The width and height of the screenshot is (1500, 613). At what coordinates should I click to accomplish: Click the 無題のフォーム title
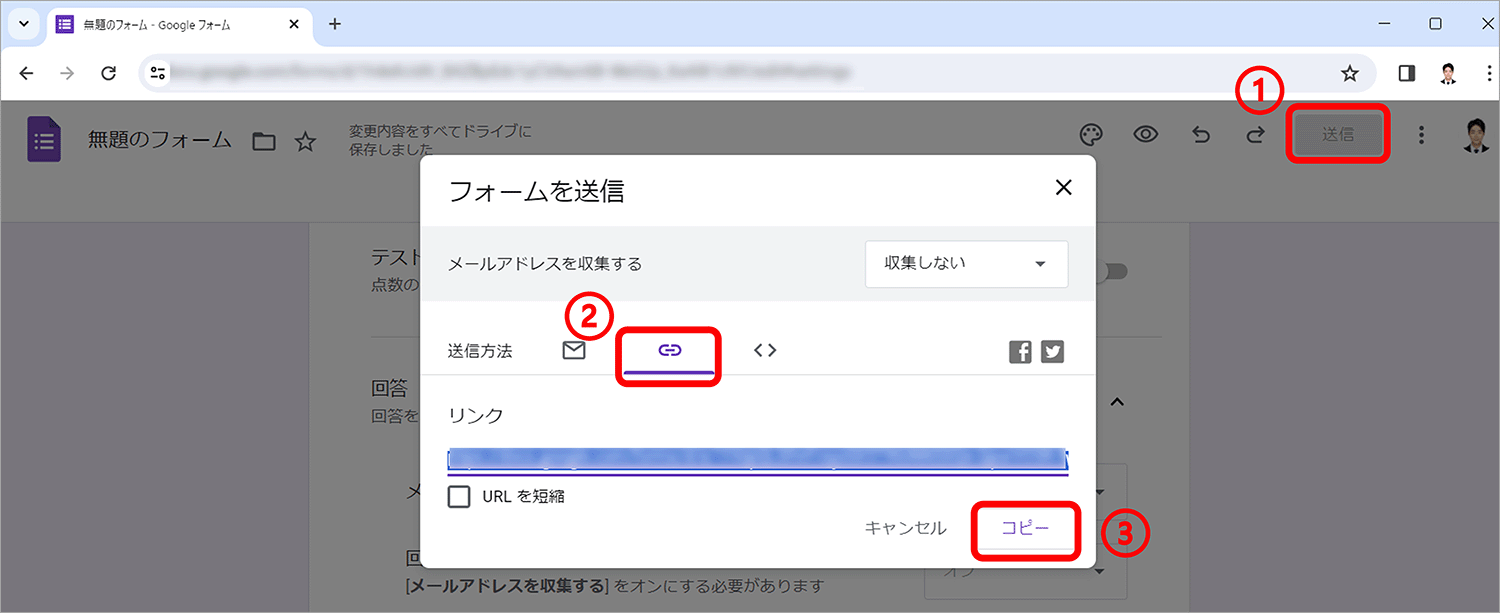pos(160,140)
